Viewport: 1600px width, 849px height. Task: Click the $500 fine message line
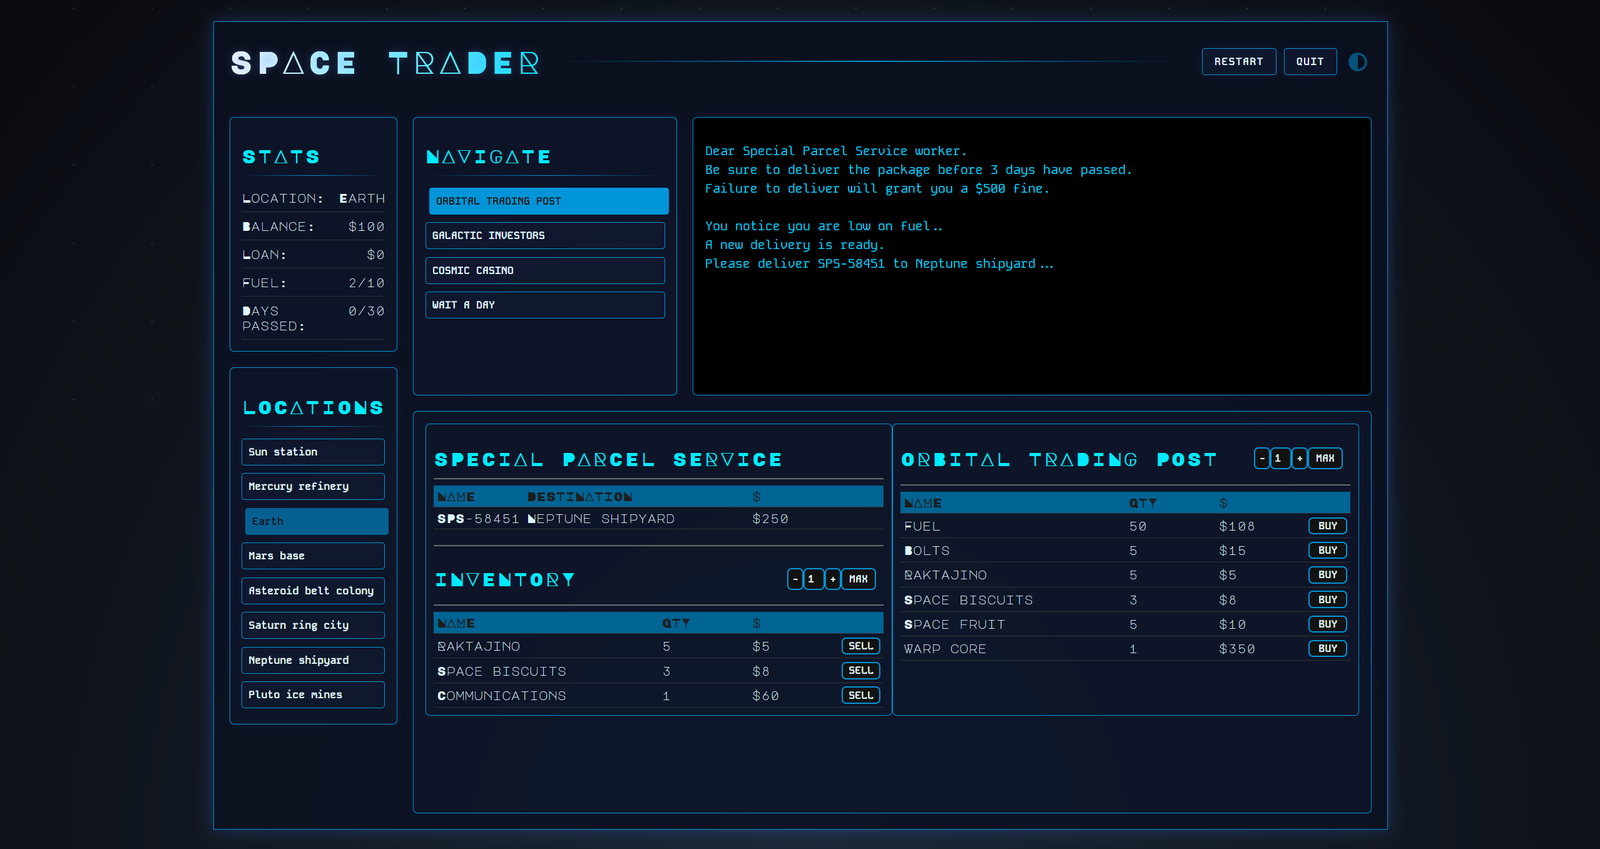coord(877,189)
